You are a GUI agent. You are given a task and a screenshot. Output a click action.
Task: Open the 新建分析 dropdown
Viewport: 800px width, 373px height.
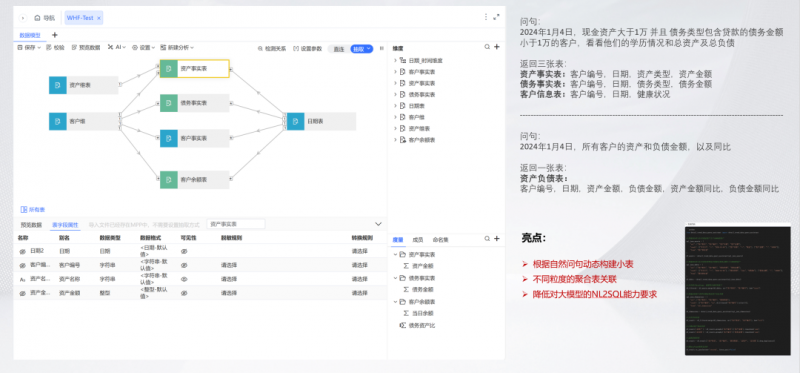point(177,47)
